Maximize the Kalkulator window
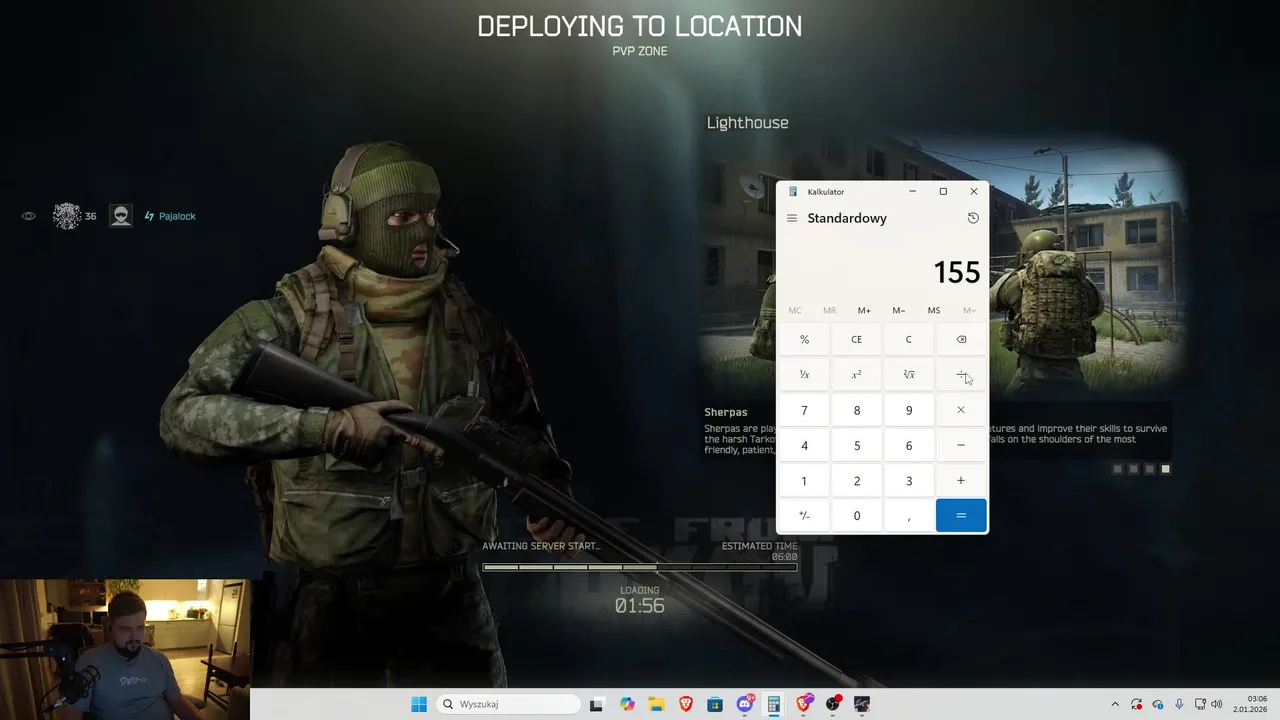This screenshot has width=1280, height=720. [x=943, y=191]
